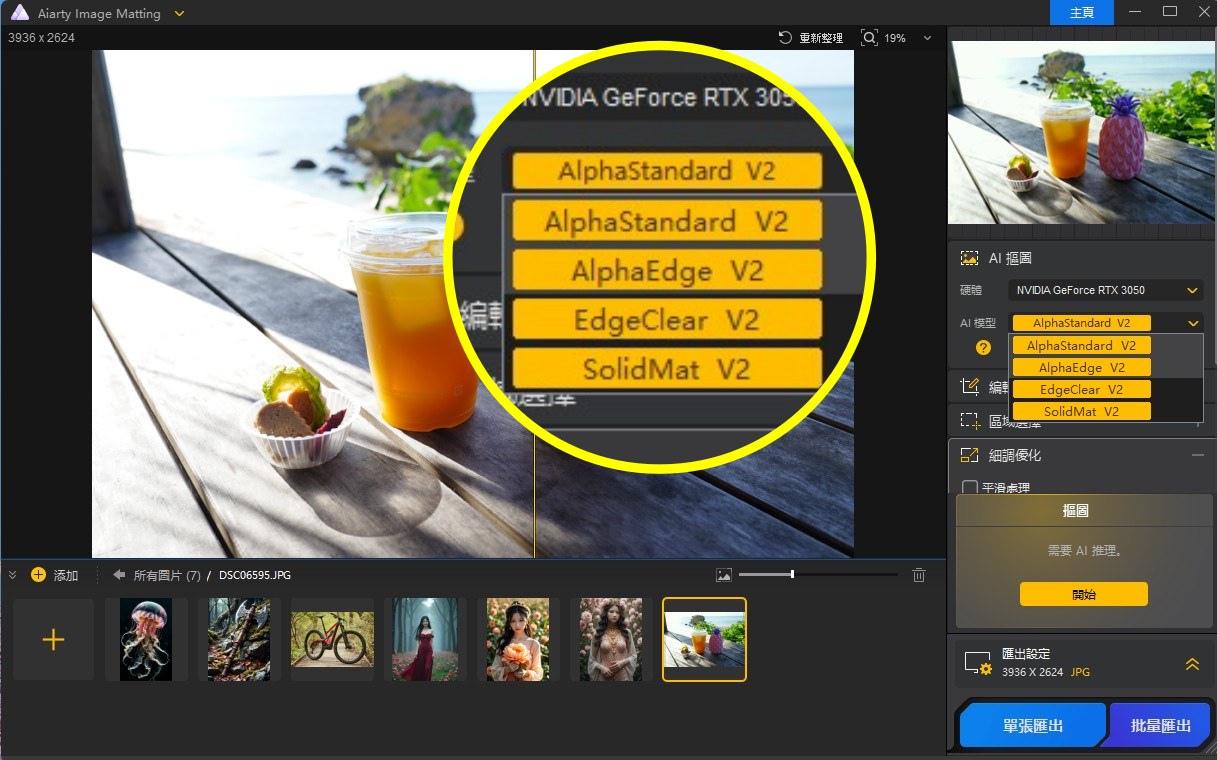Screen dimensions: 1217x760
Task: Click the JPG format label
Action: click(x=1080, y=672)
